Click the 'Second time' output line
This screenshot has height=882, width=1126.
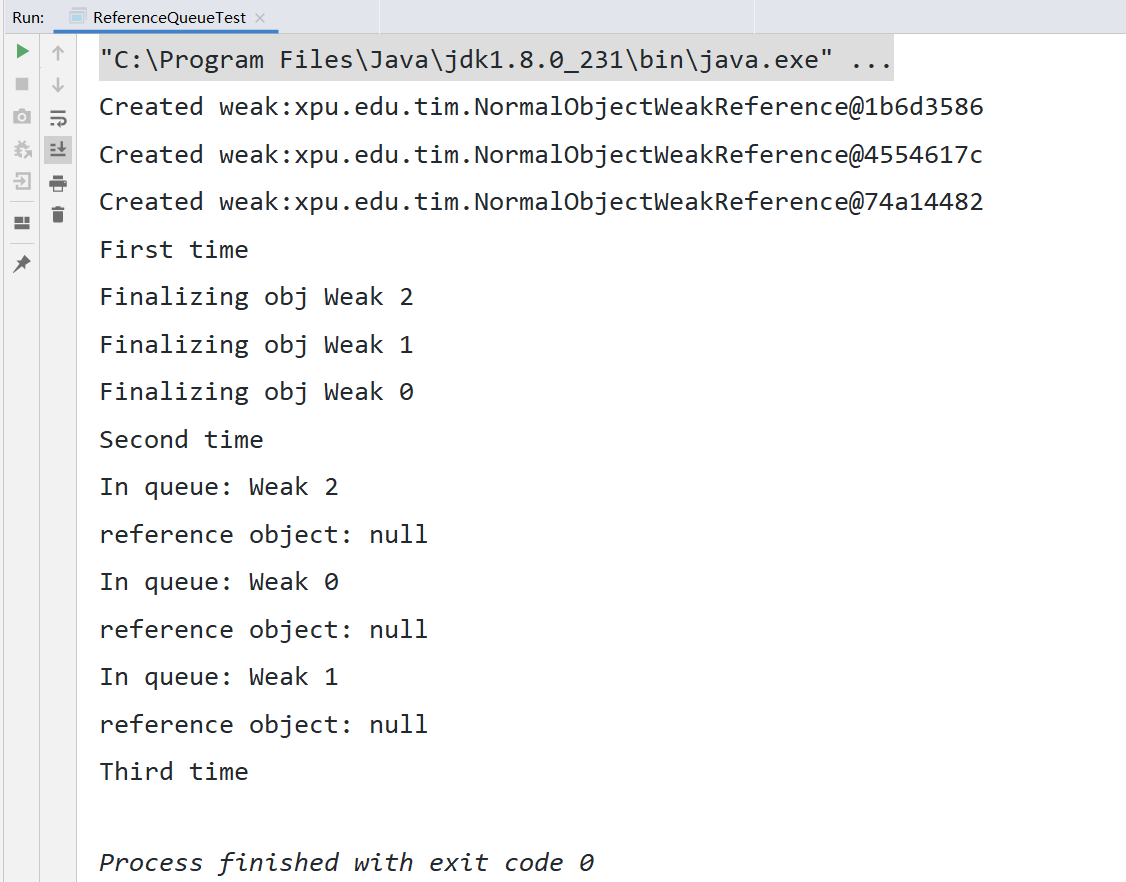tap(181, 440)
